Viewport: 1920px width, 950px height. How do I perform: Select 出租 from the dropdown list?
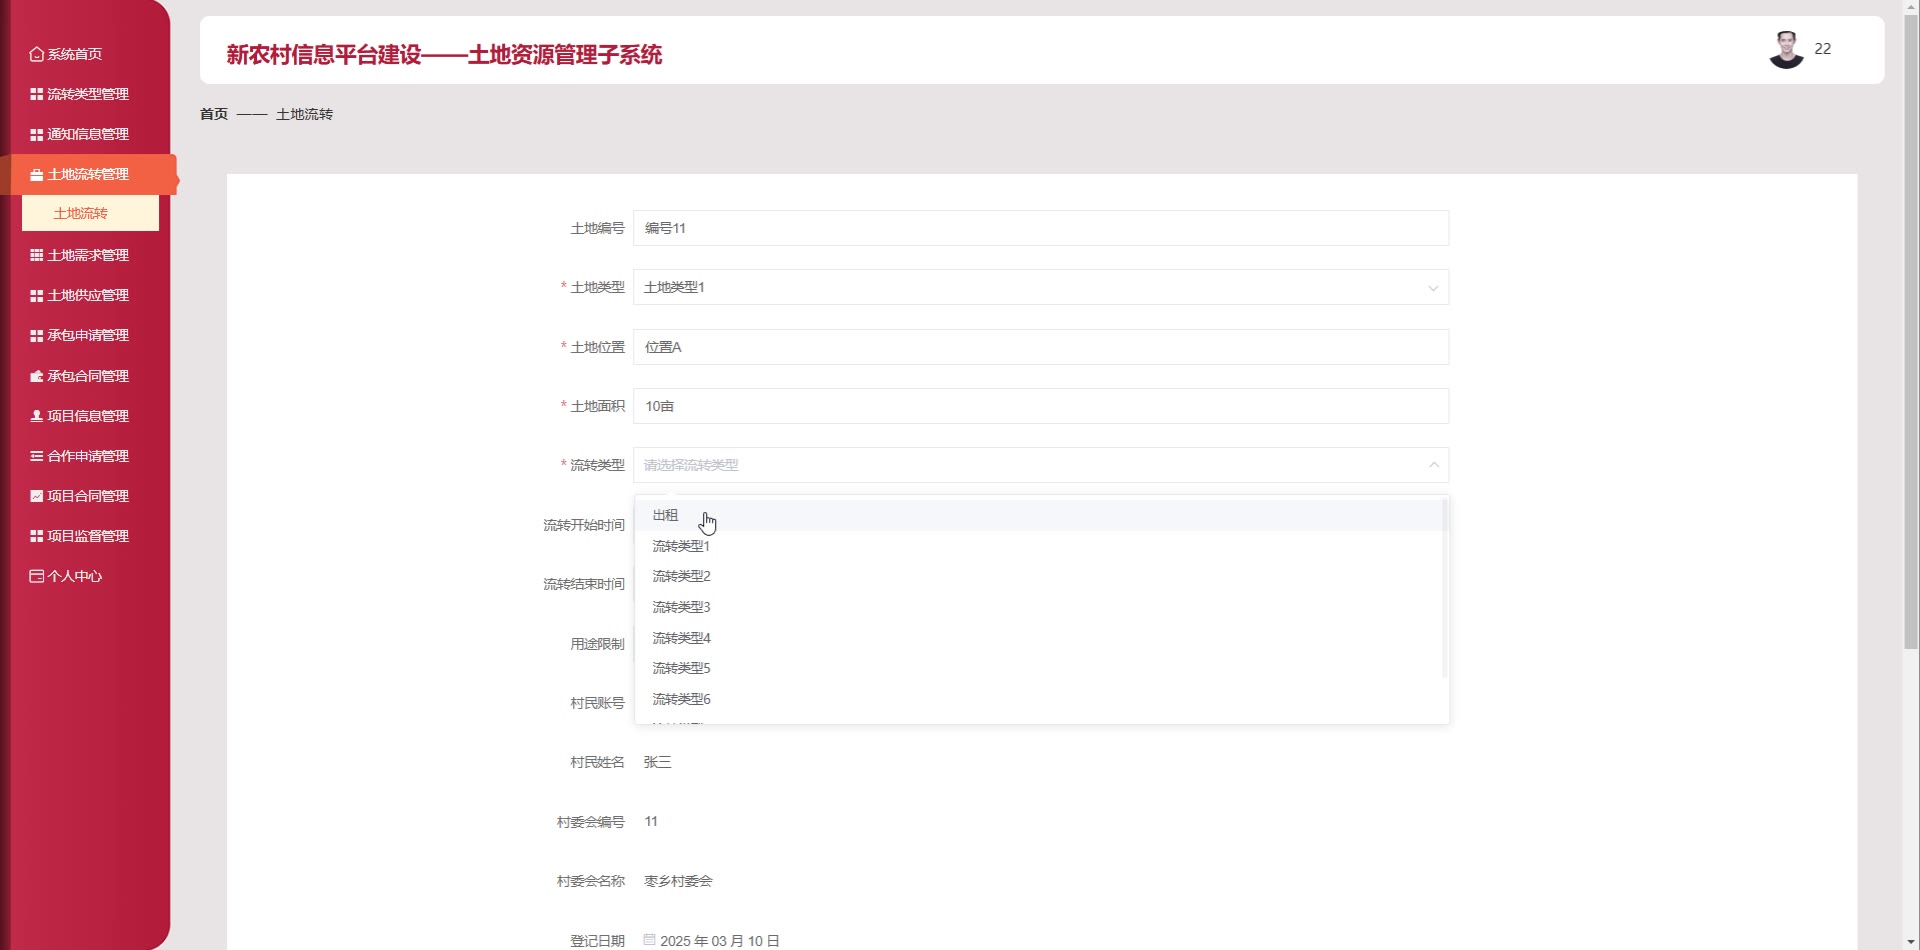click(x=1039, y=515)
